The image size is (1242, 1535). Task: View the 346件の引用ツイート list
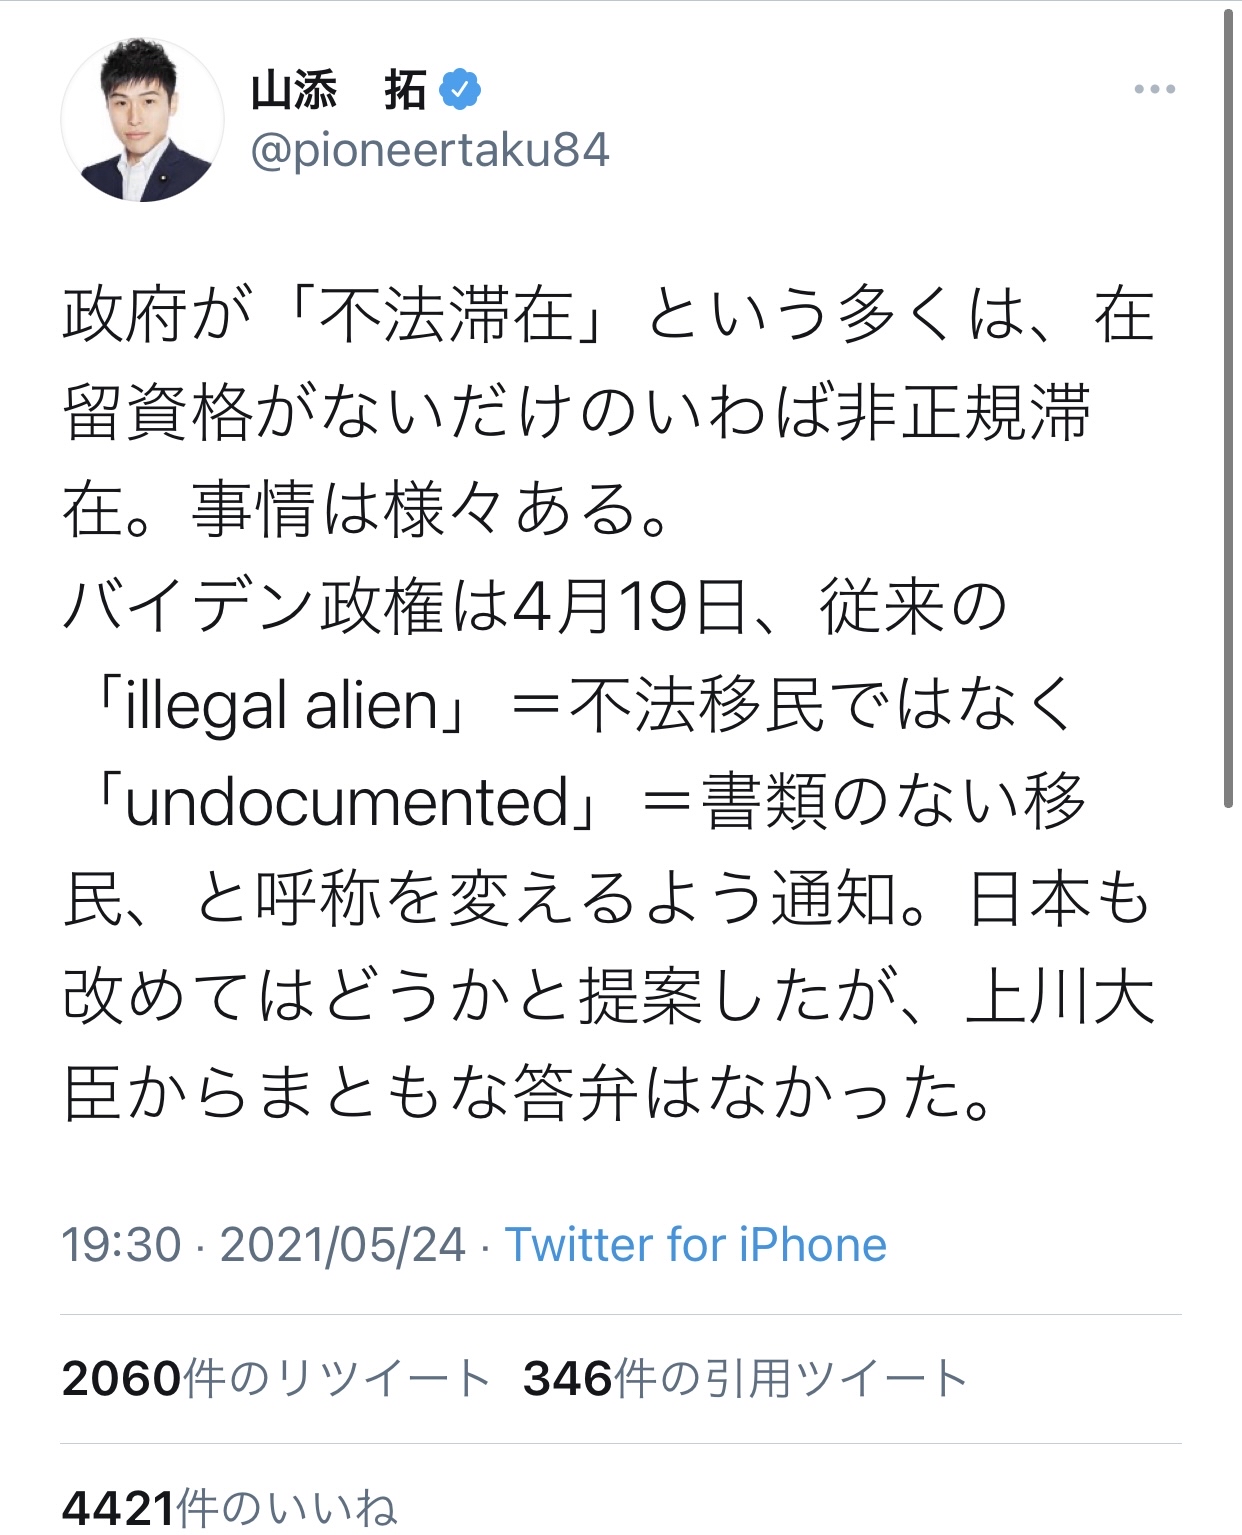[745, 1379]
